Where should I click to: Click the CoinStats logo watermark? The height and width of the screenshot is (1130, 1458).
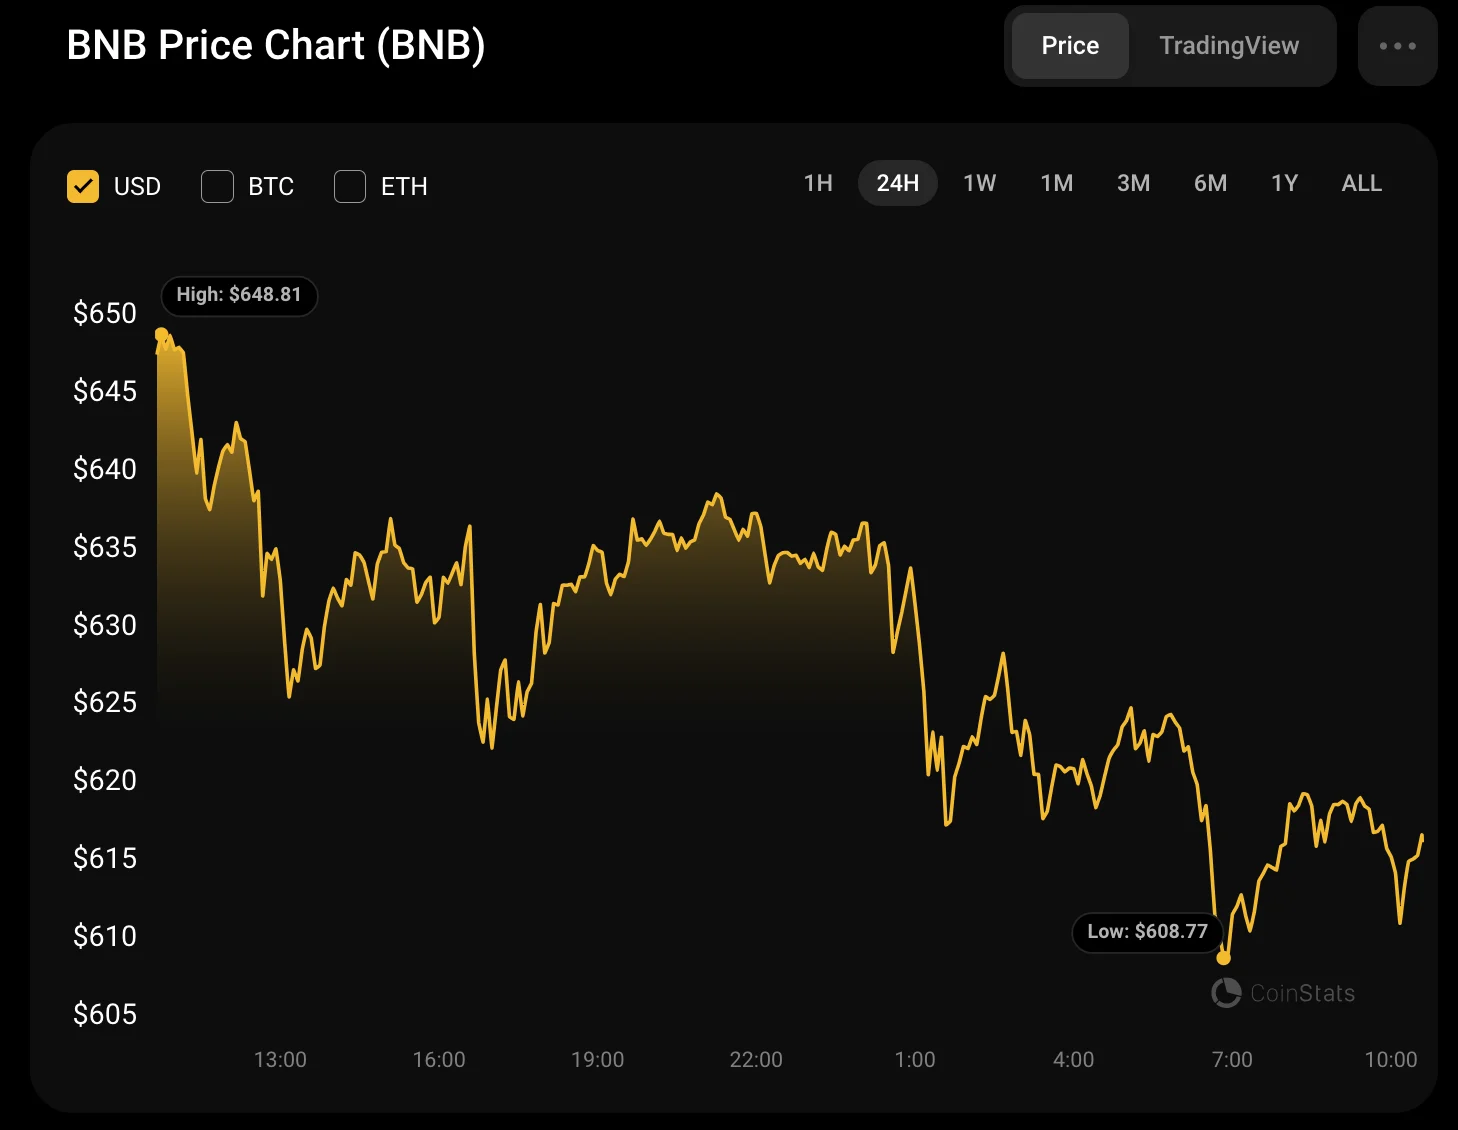(1283, 993)
